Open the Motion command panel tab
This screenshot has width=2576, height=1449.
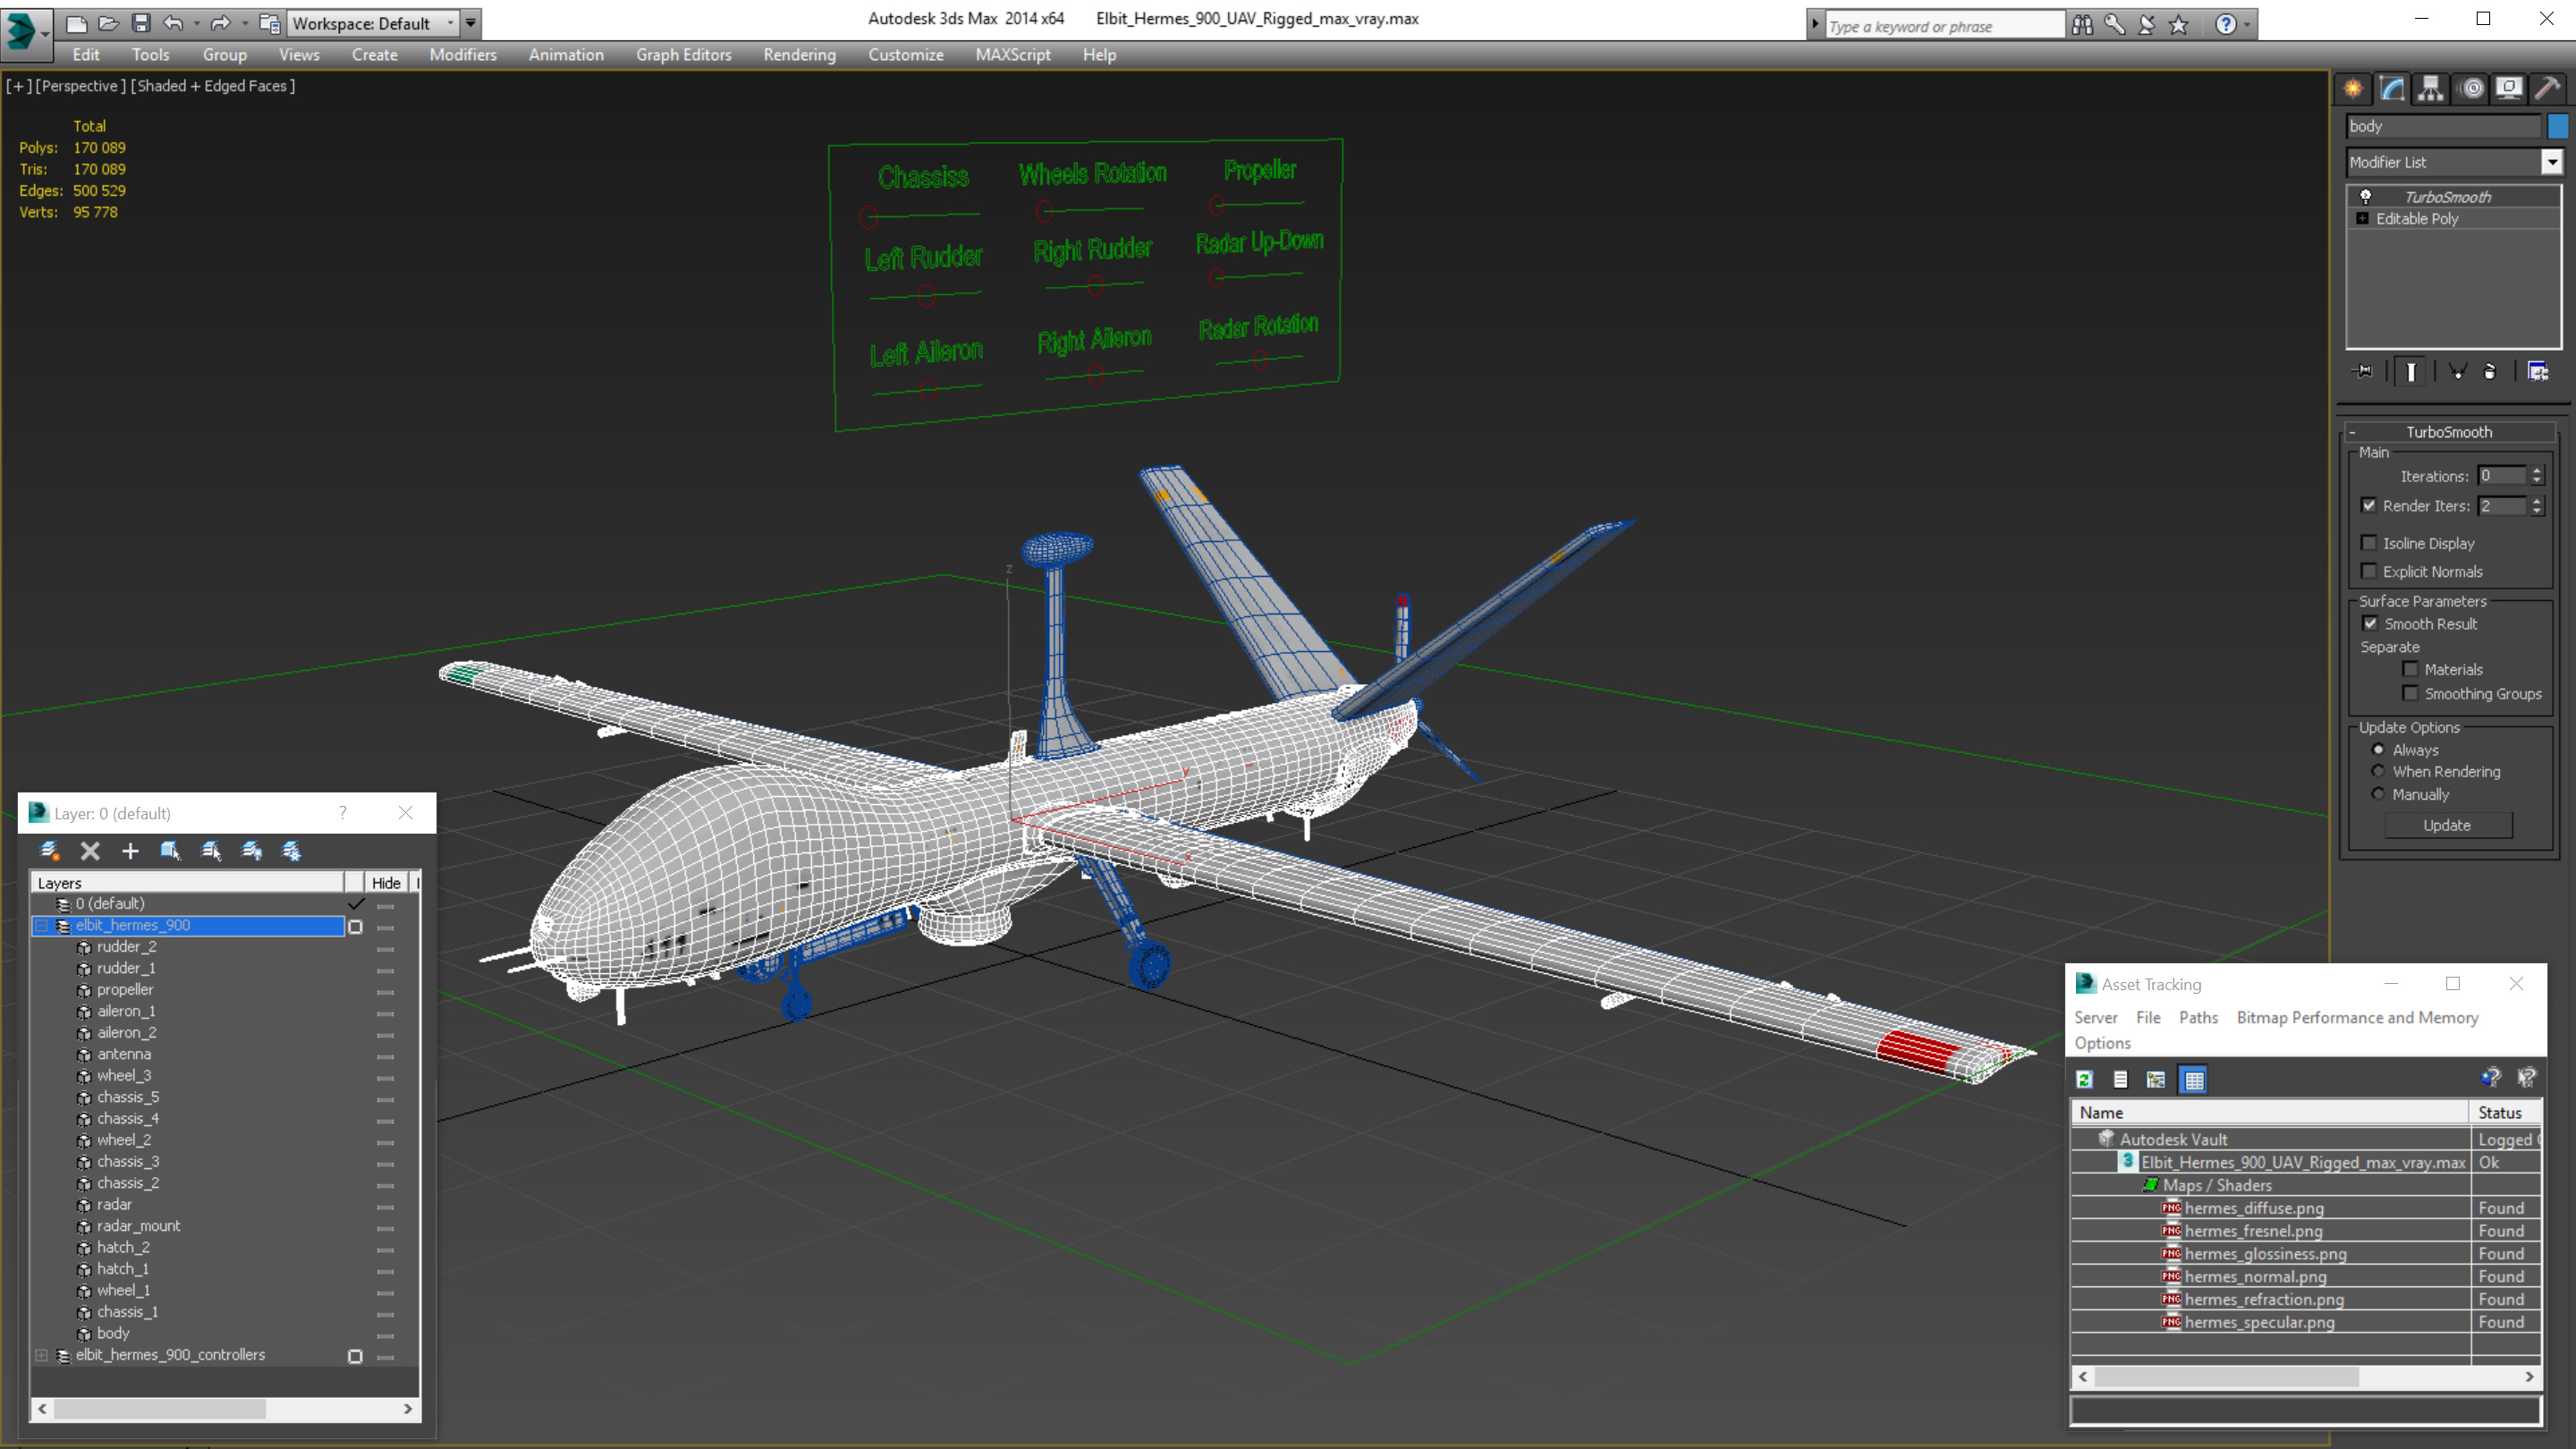click(x=2471, y=89)
